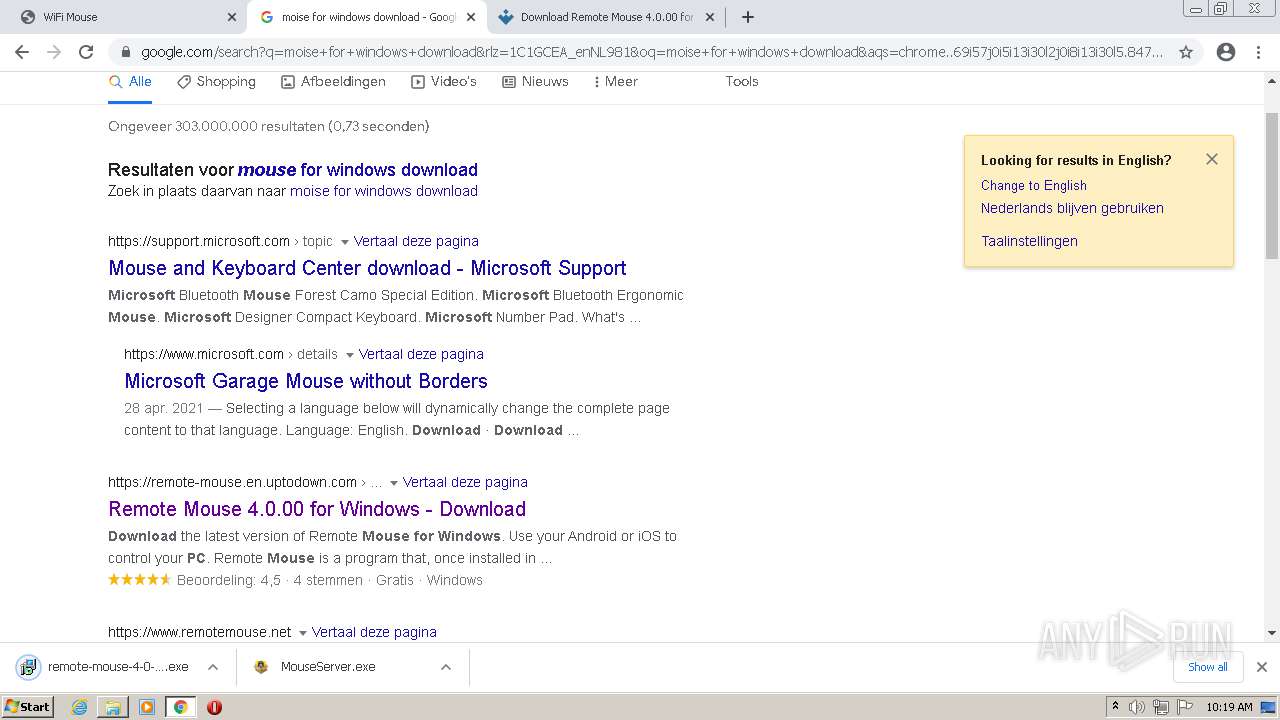Click Show all downloads button
This screenshot has height=720, width=1280.
(x=1207, y=667)
